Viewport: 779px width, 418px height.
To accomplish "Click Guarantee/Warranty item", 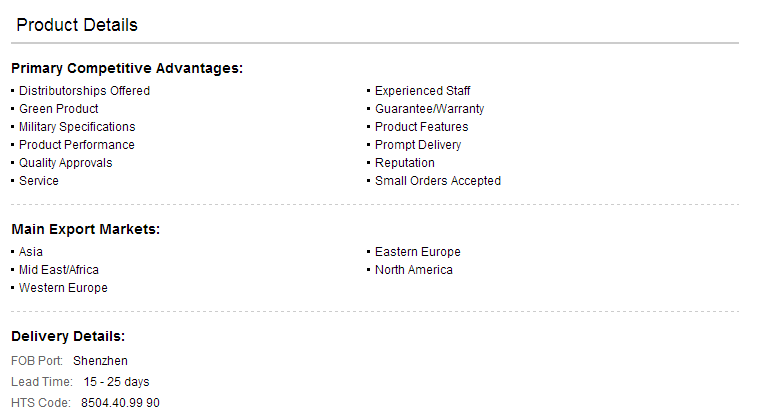I will click(x=429, y=109).
